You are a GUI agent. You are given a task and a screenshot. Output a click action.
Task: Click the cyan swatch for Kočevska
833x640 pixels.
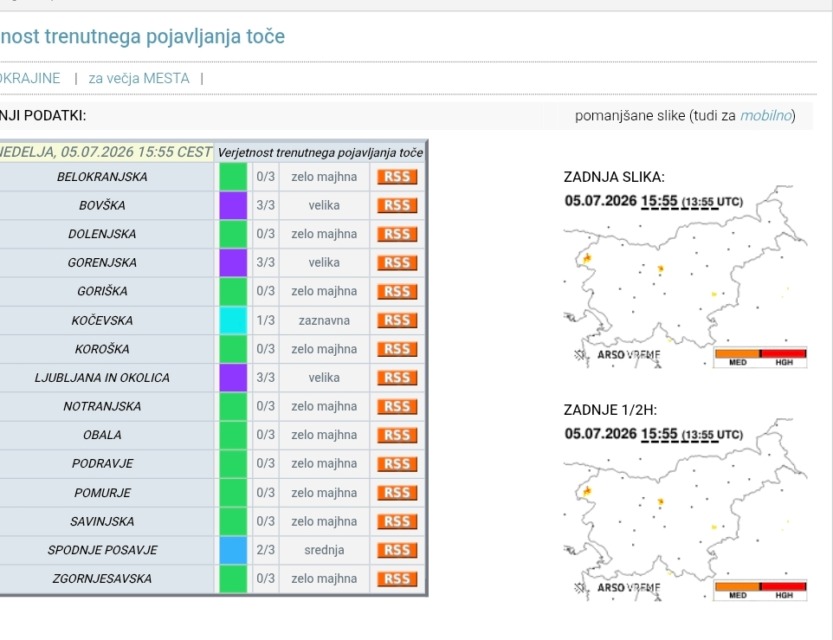(x=233, y=320)
